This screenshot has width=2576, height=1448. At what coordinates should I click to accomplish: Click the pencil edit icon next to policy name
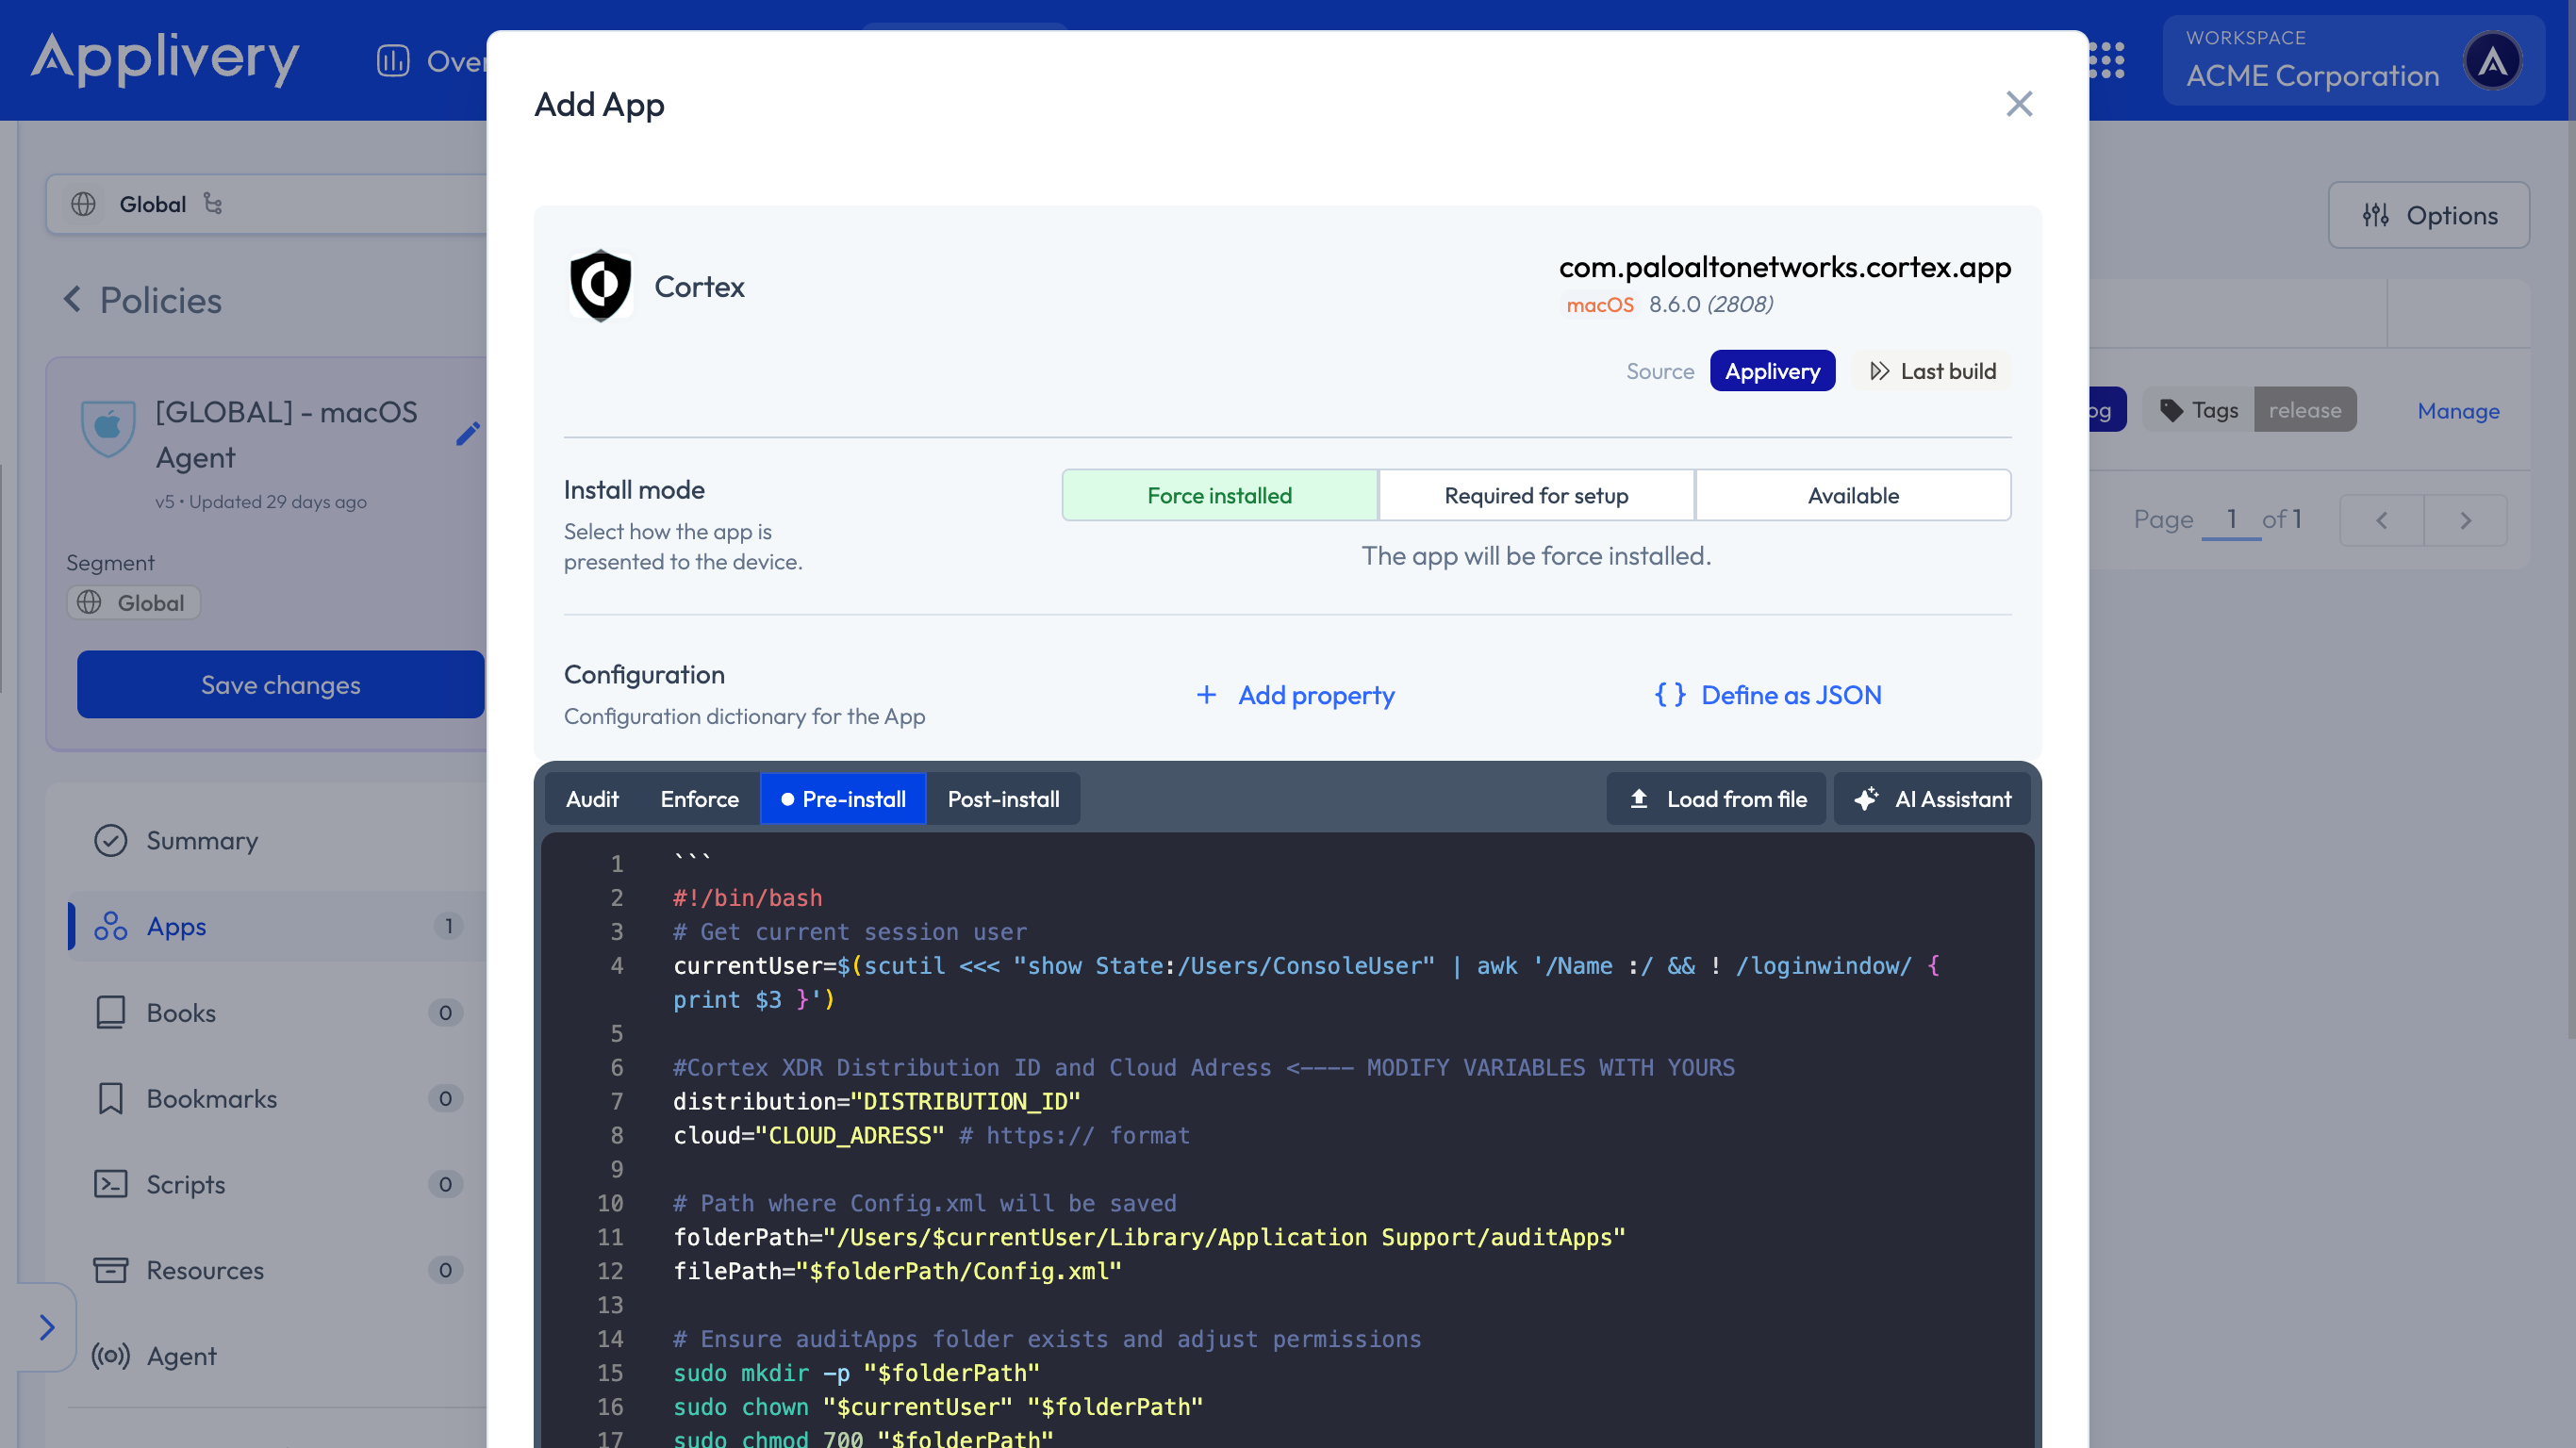(467, 434)
